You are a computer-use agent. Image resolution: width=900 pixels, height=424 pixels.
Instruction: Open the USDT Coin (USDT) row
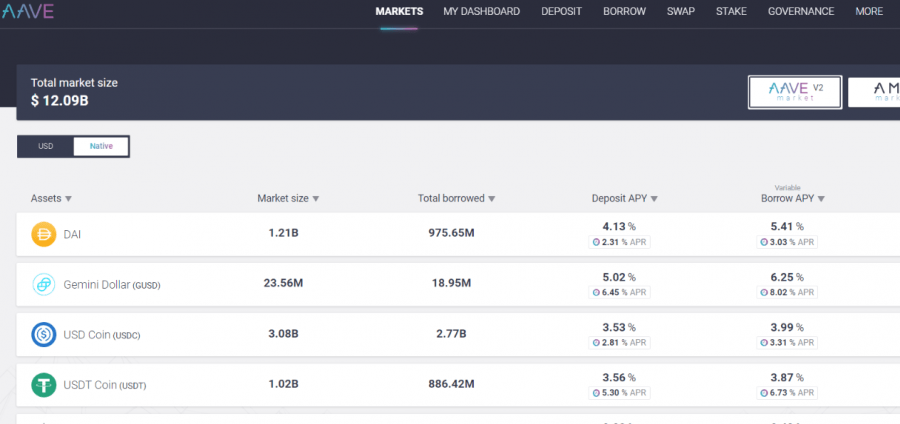(458, 385)
